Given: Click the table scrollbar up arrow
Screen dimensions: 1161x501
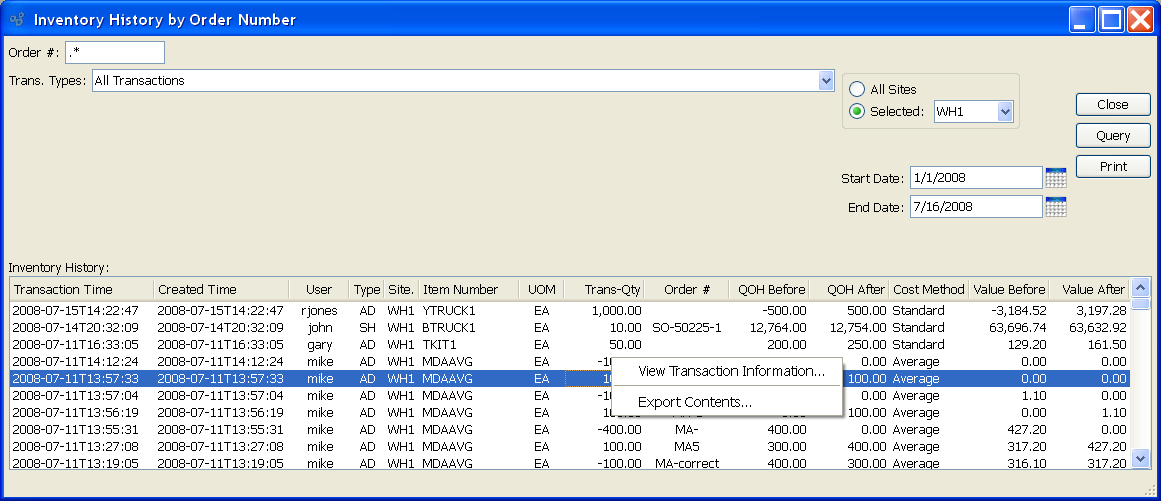Looking at the screenshot, I should (x=1141, y=287).
